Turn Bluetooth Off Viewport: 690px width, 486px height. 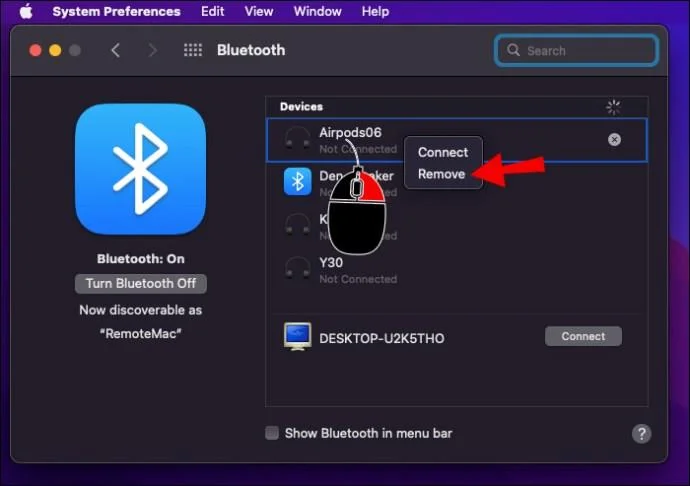(140, 284)
